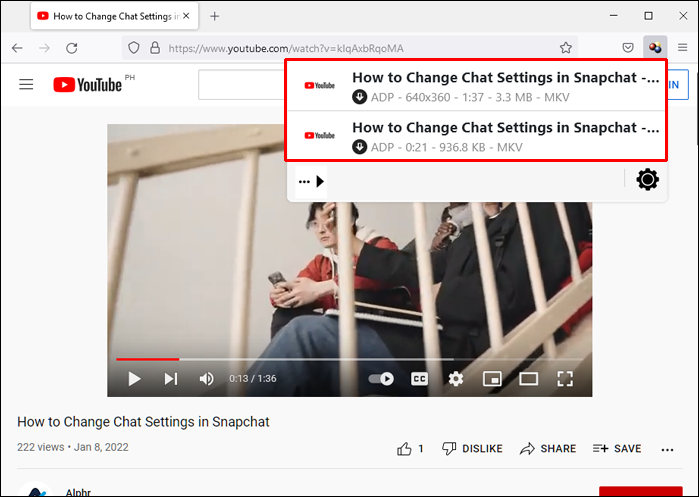The width and height of the screenshot is (699, 497).
Task: Click the Alphr channel name
Action: click(x=78, y=492)
